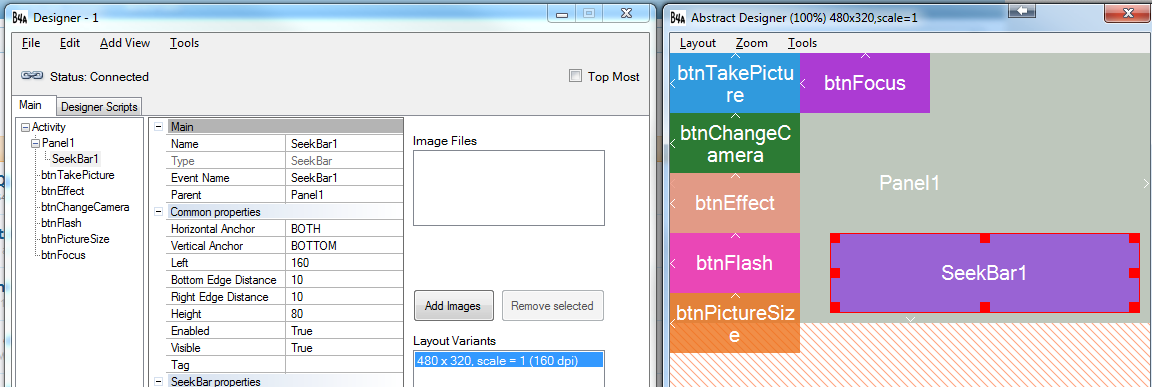Click the Horizontal Anchor value BOTH

344,228
